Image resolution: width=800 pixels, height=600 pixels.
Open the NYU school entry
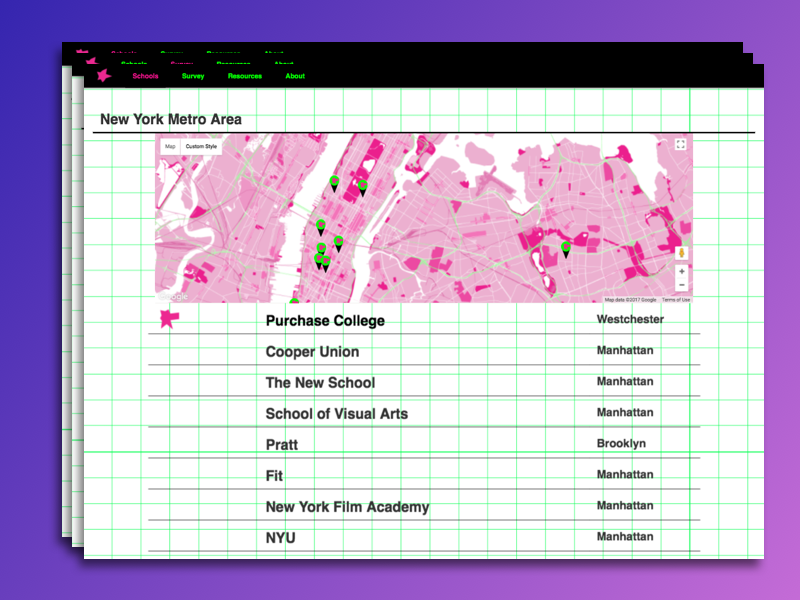(281, 538)
